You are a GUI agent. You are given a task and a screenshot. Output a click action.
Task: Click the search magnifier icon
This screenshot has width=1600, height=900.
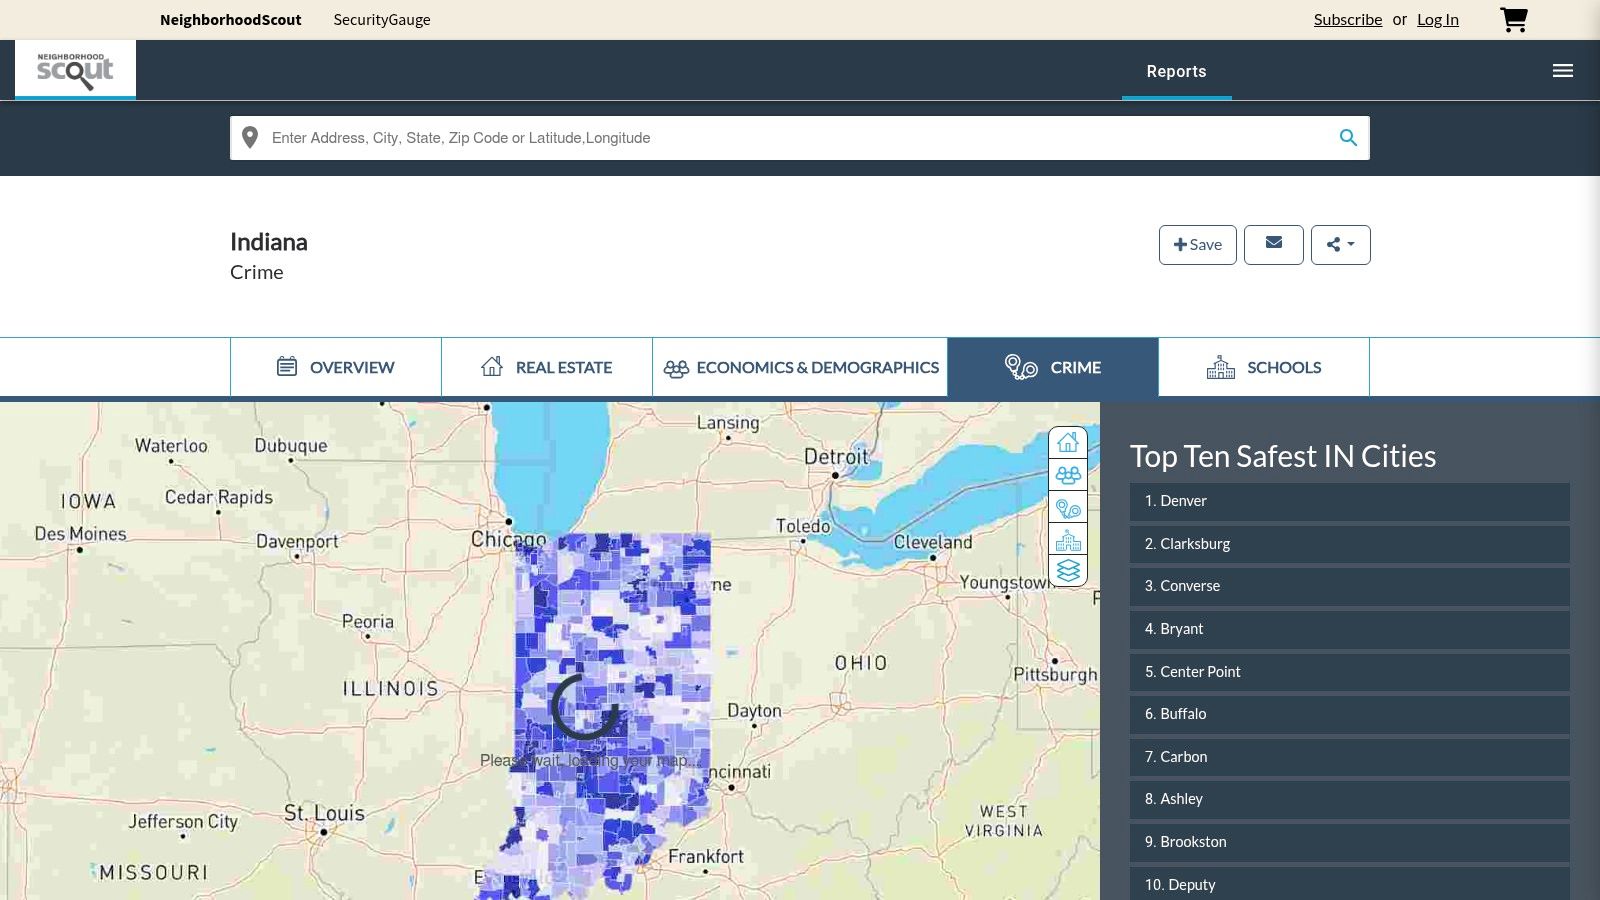1348,138
